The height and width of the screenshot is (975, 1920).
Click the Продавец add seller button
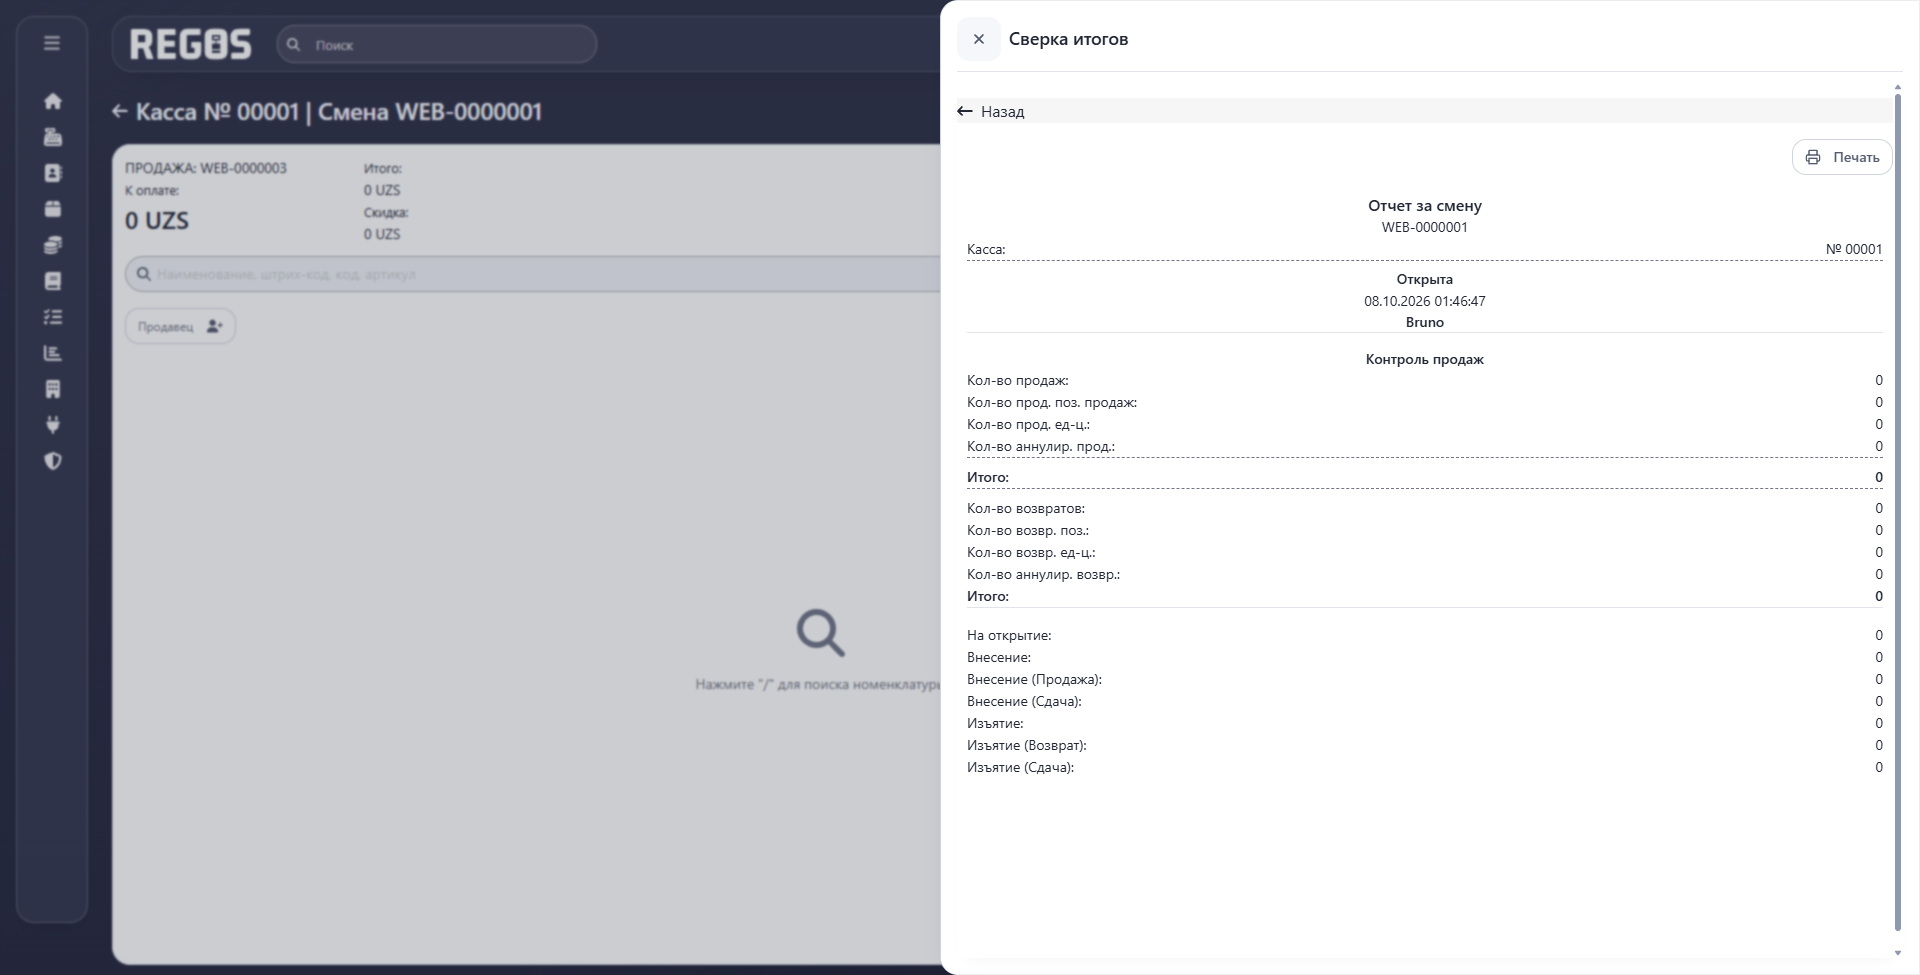[x=180, y=326]
